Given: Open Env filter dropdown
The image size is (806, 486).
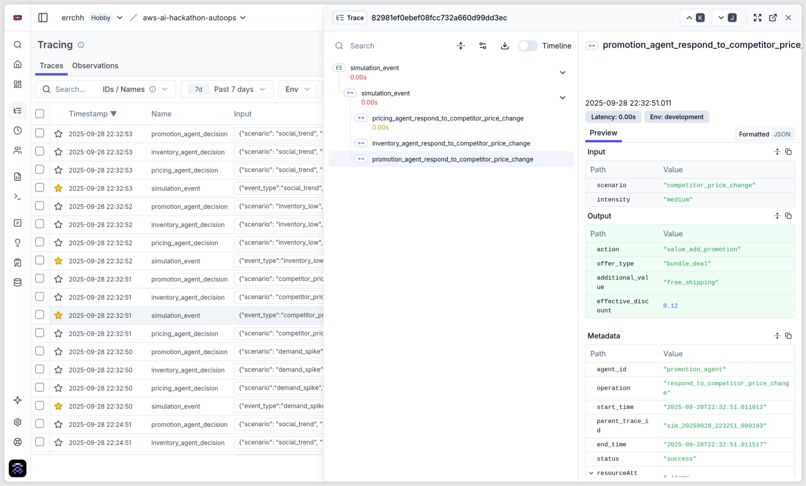Looking at the screenshot, I should tap(298, 89).
